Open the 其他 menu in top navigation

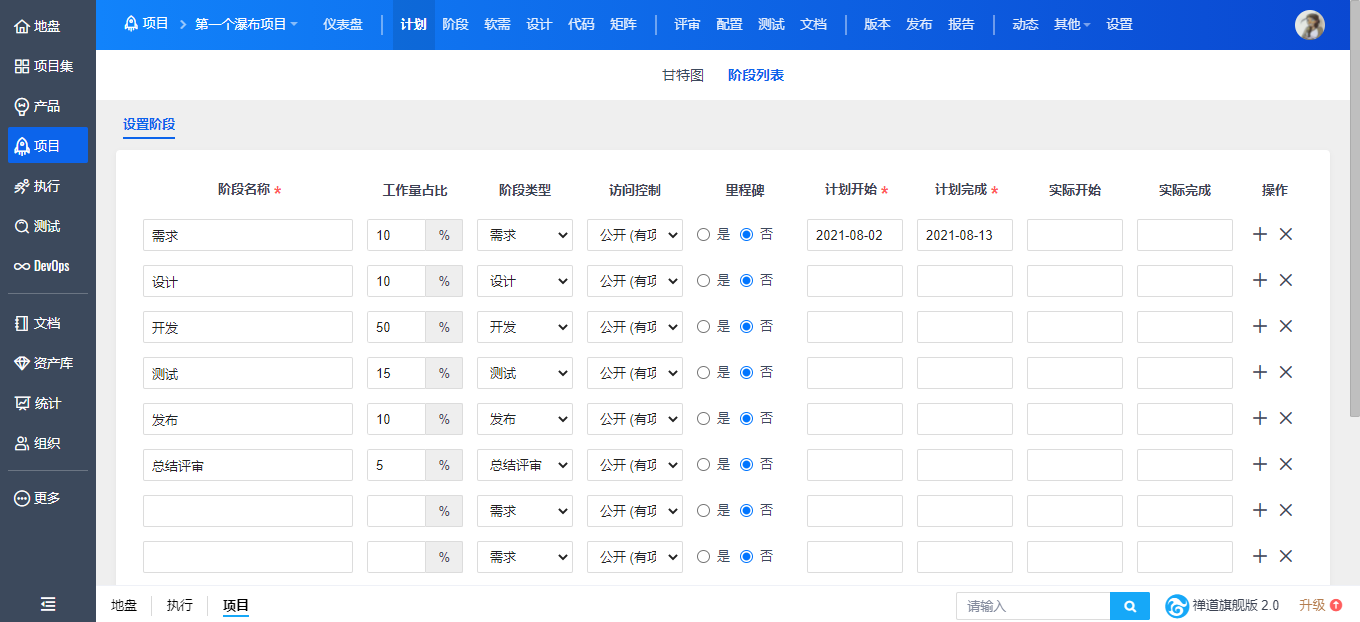click(x=1071, y=24)
